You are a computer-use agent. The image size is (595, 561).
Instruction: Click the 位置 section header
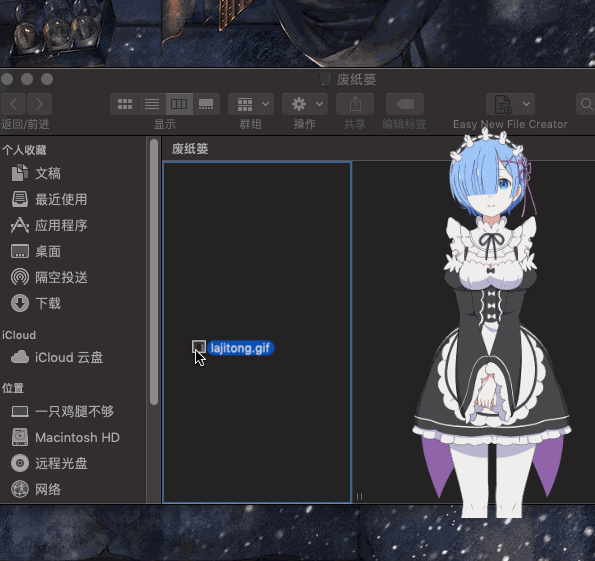click(x=13, y=388)
